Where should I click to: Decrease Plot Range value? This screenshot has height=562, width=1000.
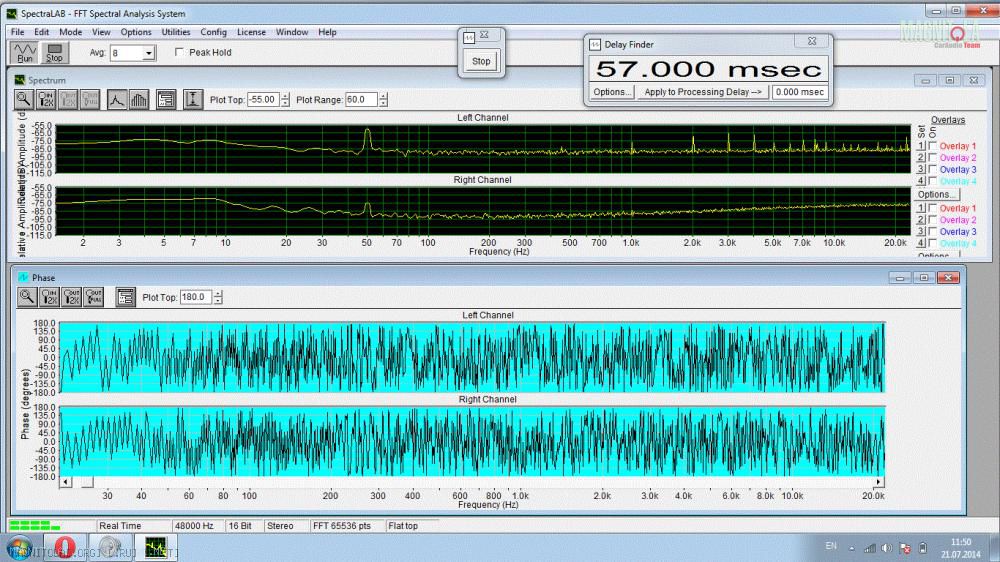click(383, 103)
